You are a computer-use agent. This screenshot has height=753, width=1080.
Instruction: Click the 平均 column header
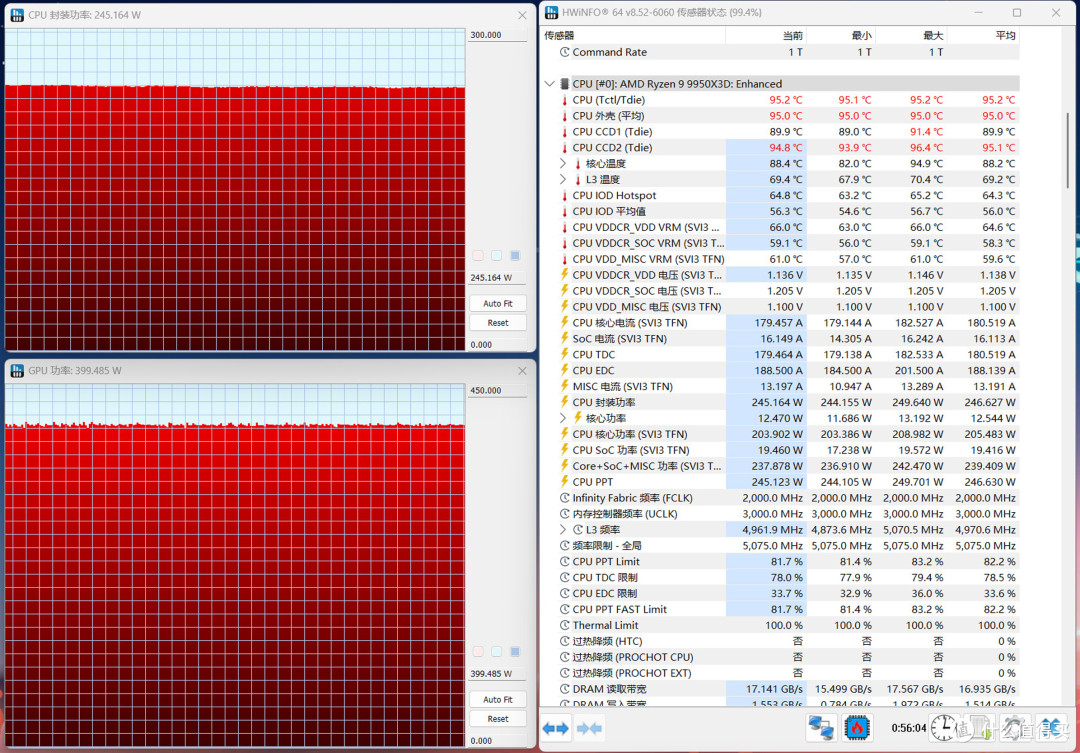[983, 35]
